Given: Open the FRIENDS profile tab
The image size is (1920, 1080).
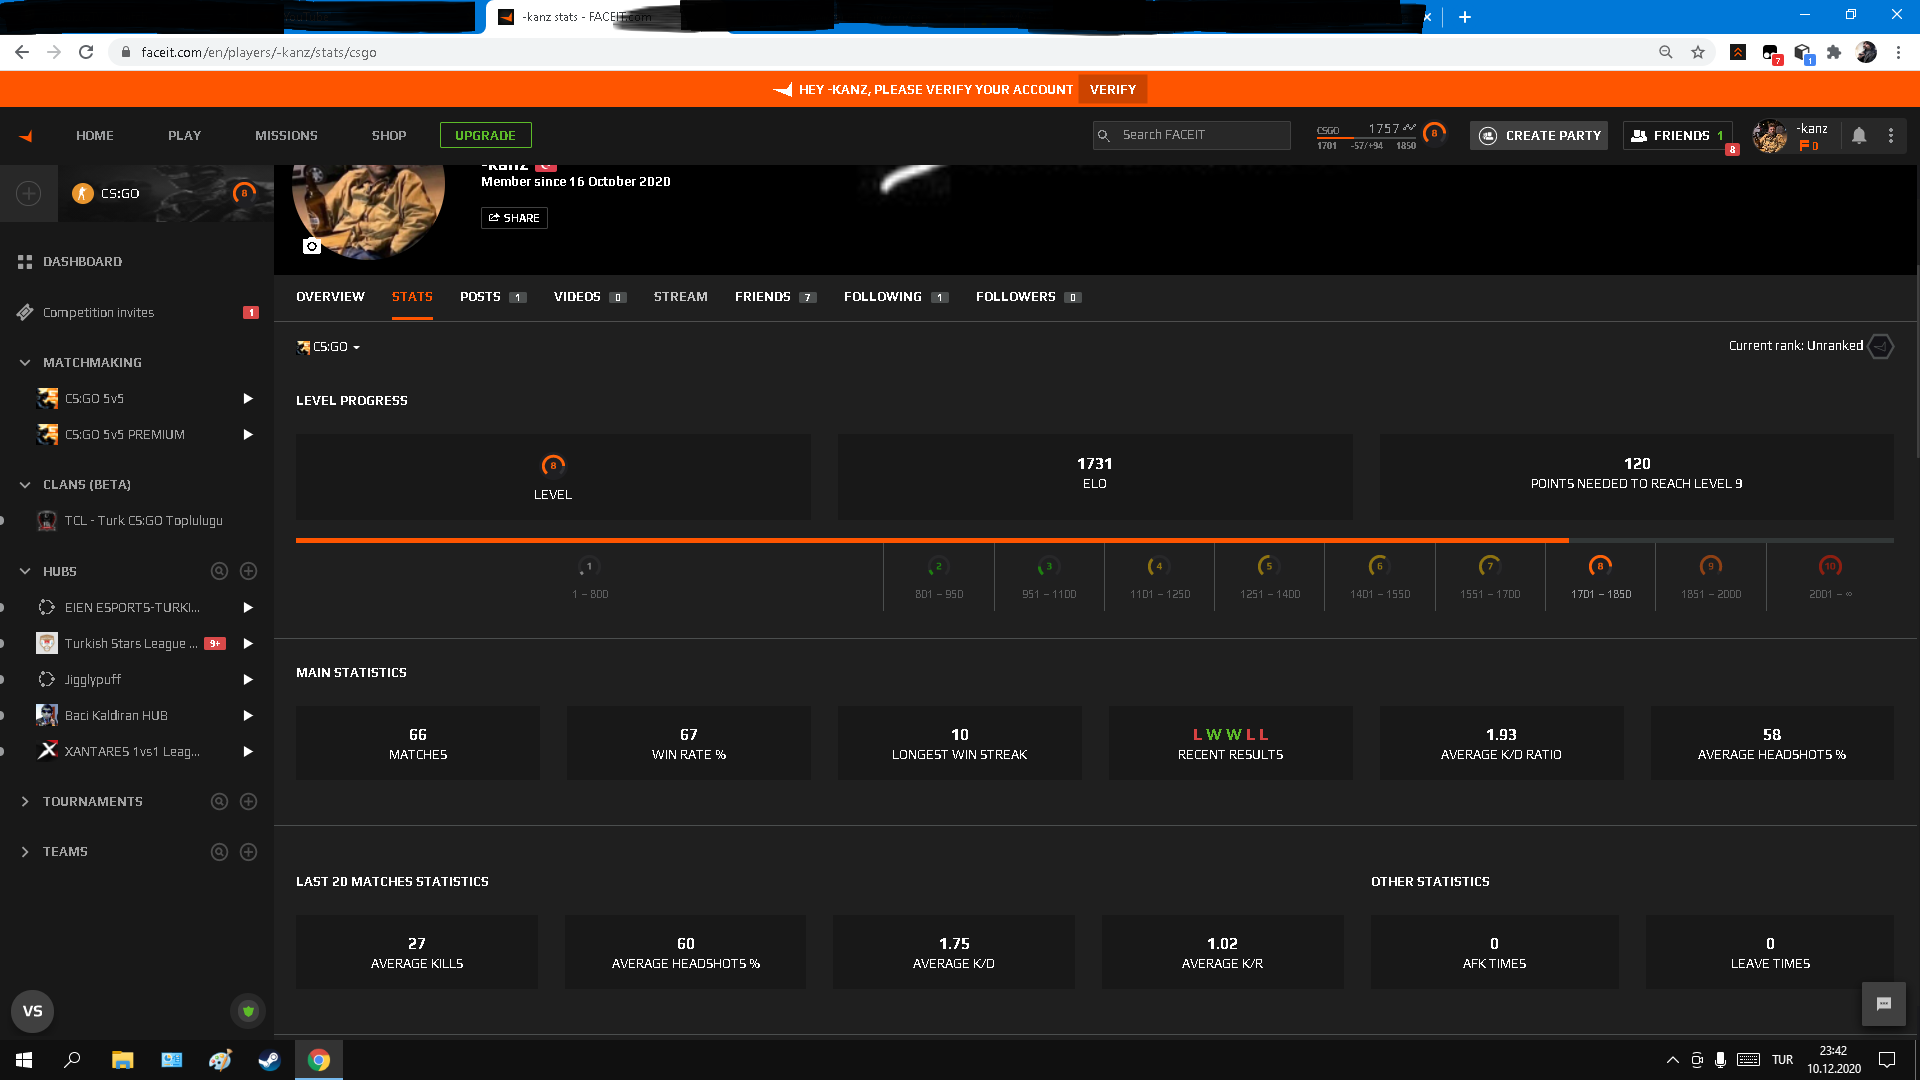Looking at the screenshot, I should click(x=763, y=297).
